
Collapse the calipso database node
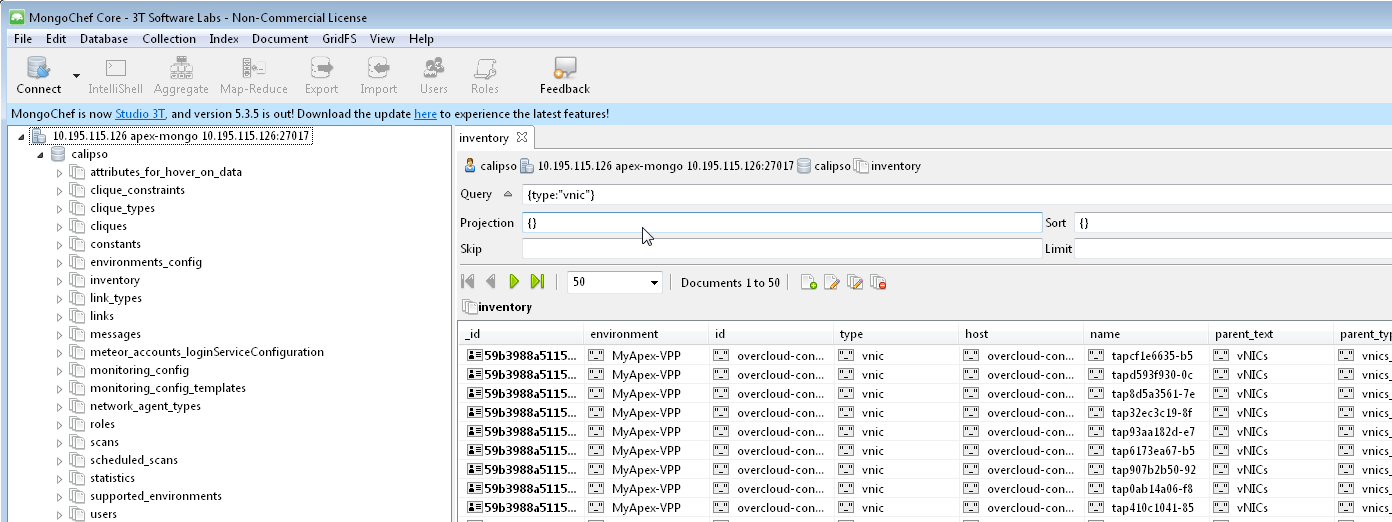click(x=40, y=155)
